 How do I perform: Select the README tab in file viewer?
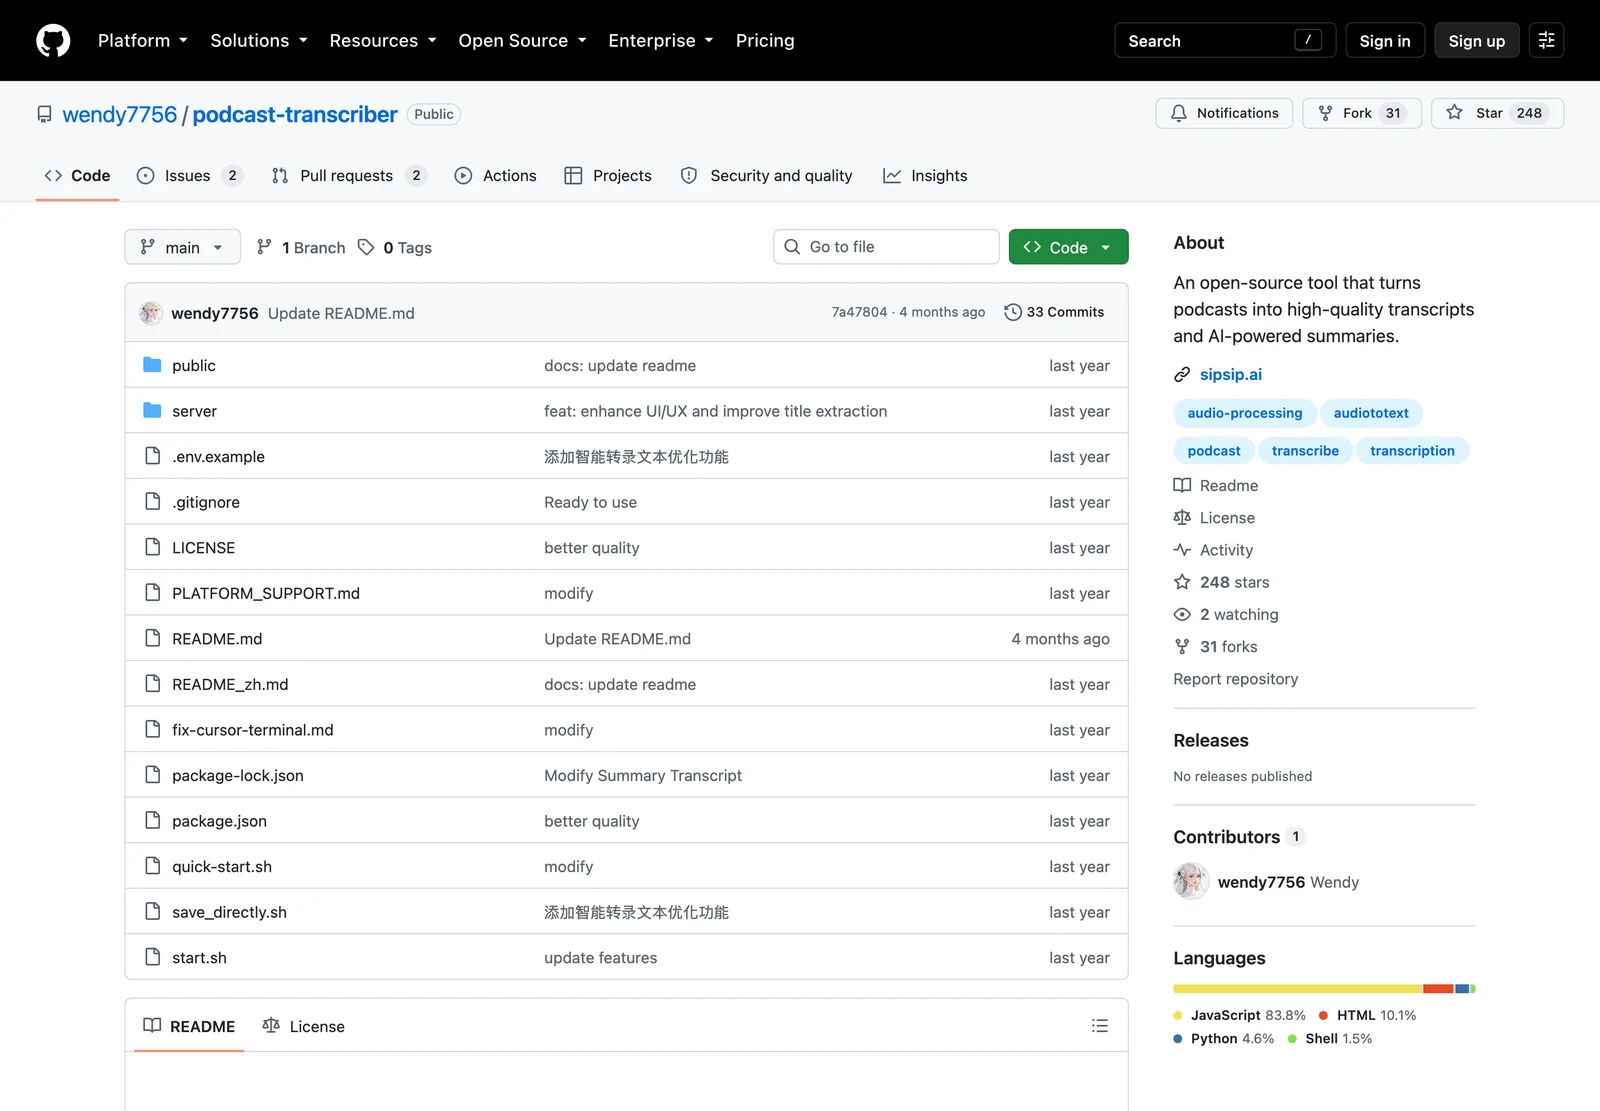[189, 1026]
